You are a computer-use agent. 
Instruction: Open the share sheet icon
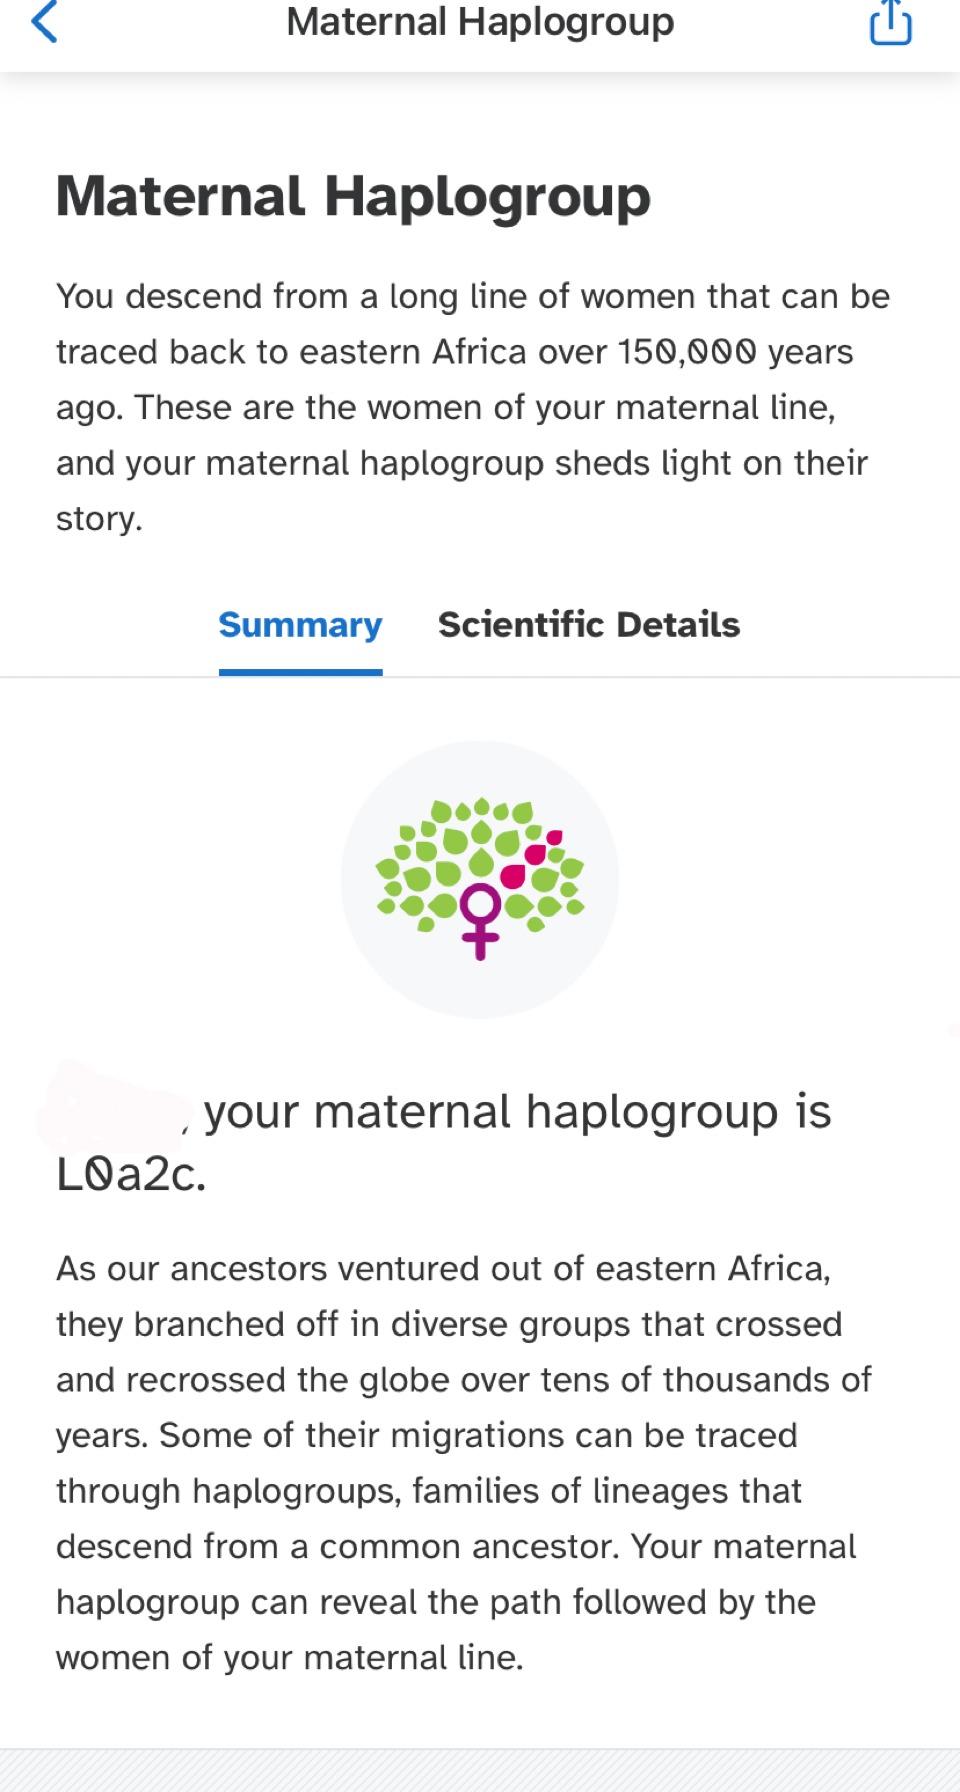click(x=890, y=22)
